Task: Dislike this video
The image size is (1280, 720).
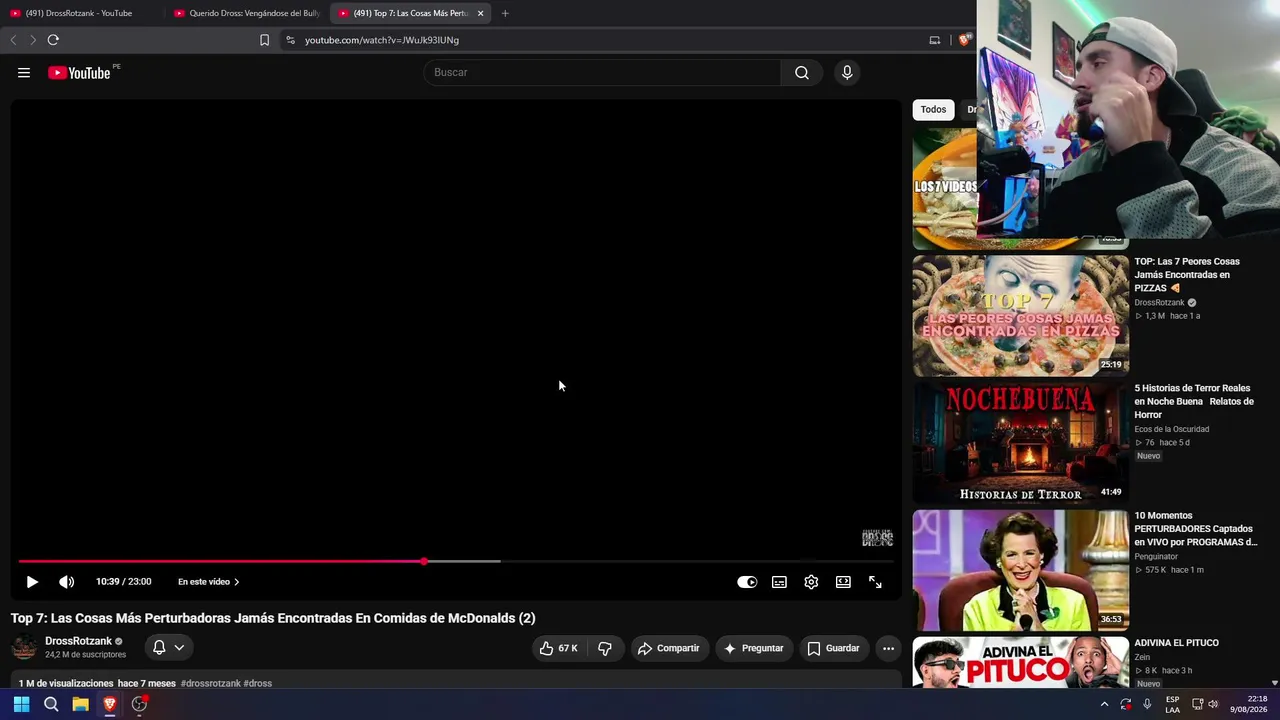Action: 605,648
